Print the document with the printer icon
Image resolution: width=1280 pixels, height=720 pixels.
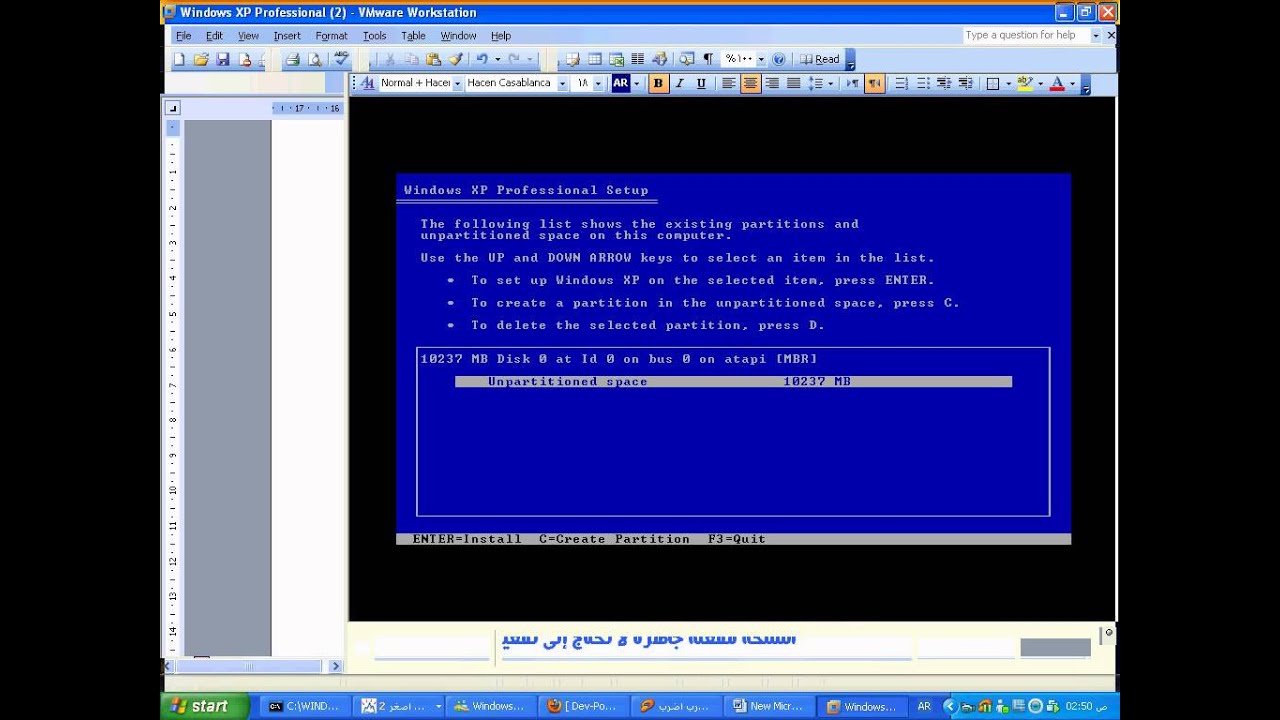click(x=293, y=60)
